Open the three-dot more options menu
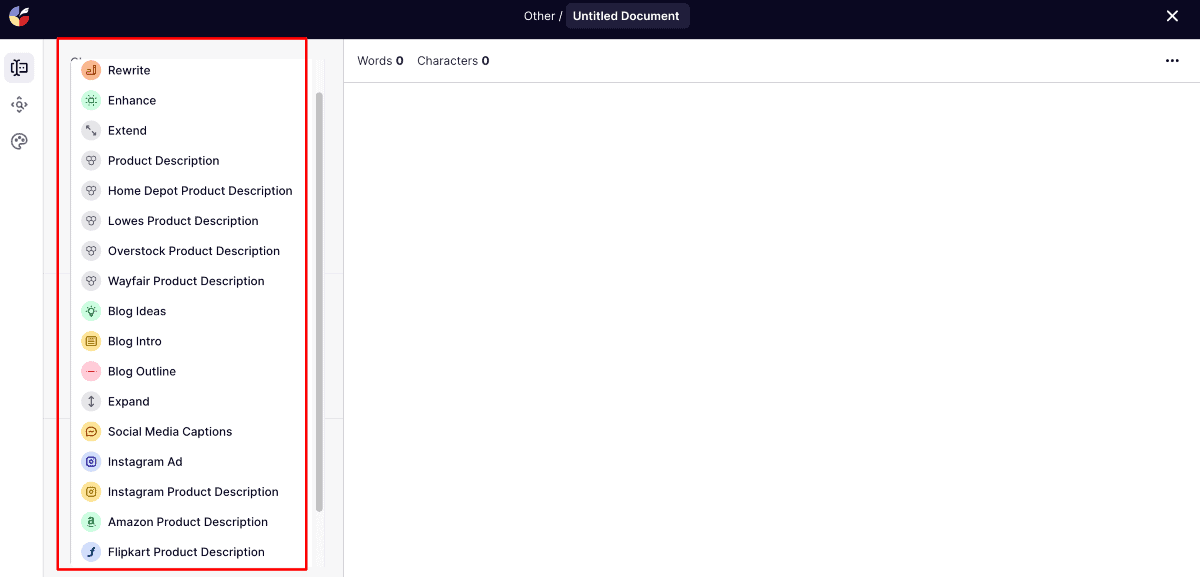The width and height of the screenshot is (1200, 577). tap(1172, 61)
